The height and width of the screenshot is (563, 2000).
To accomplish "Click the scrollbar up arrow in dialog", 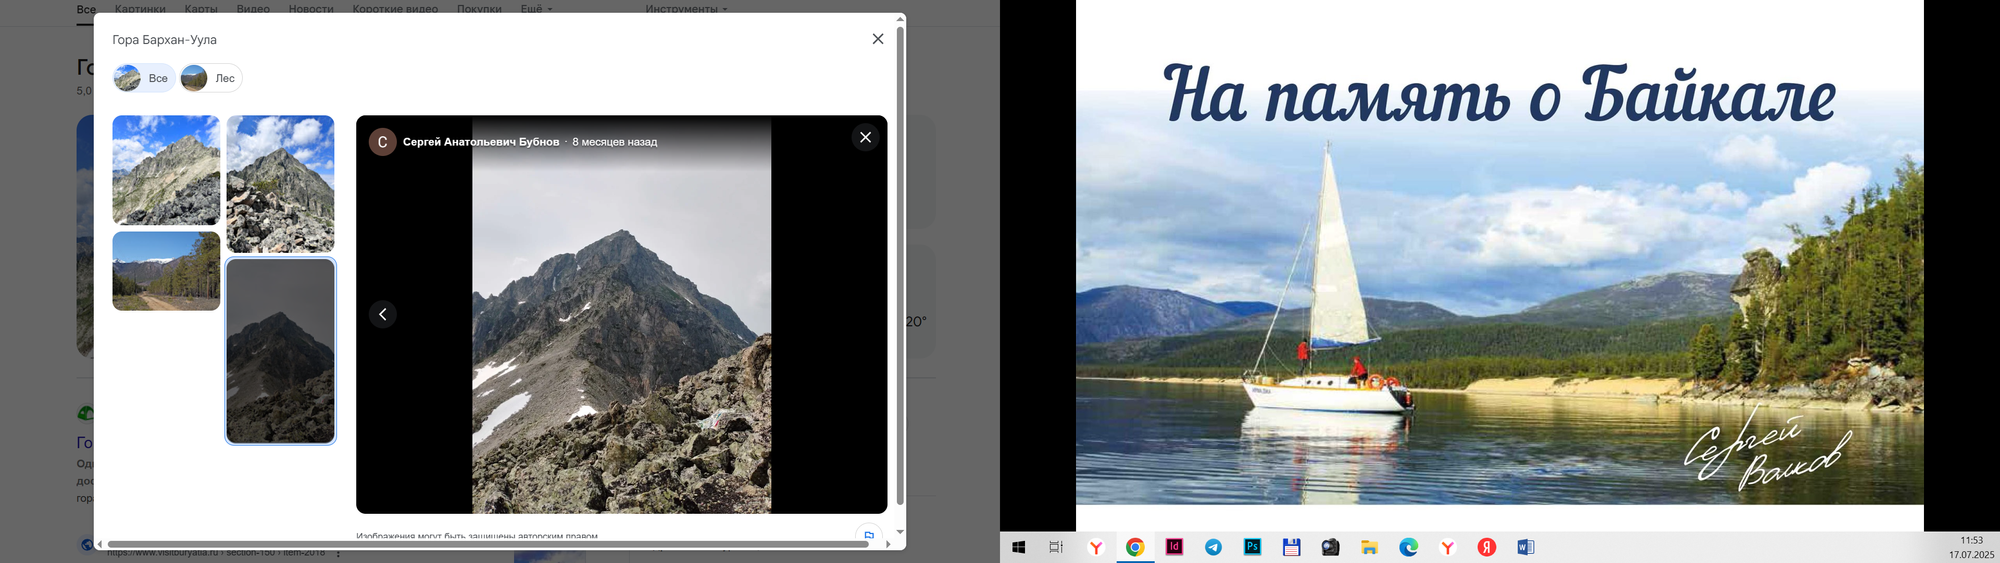I will click(900, 18).
